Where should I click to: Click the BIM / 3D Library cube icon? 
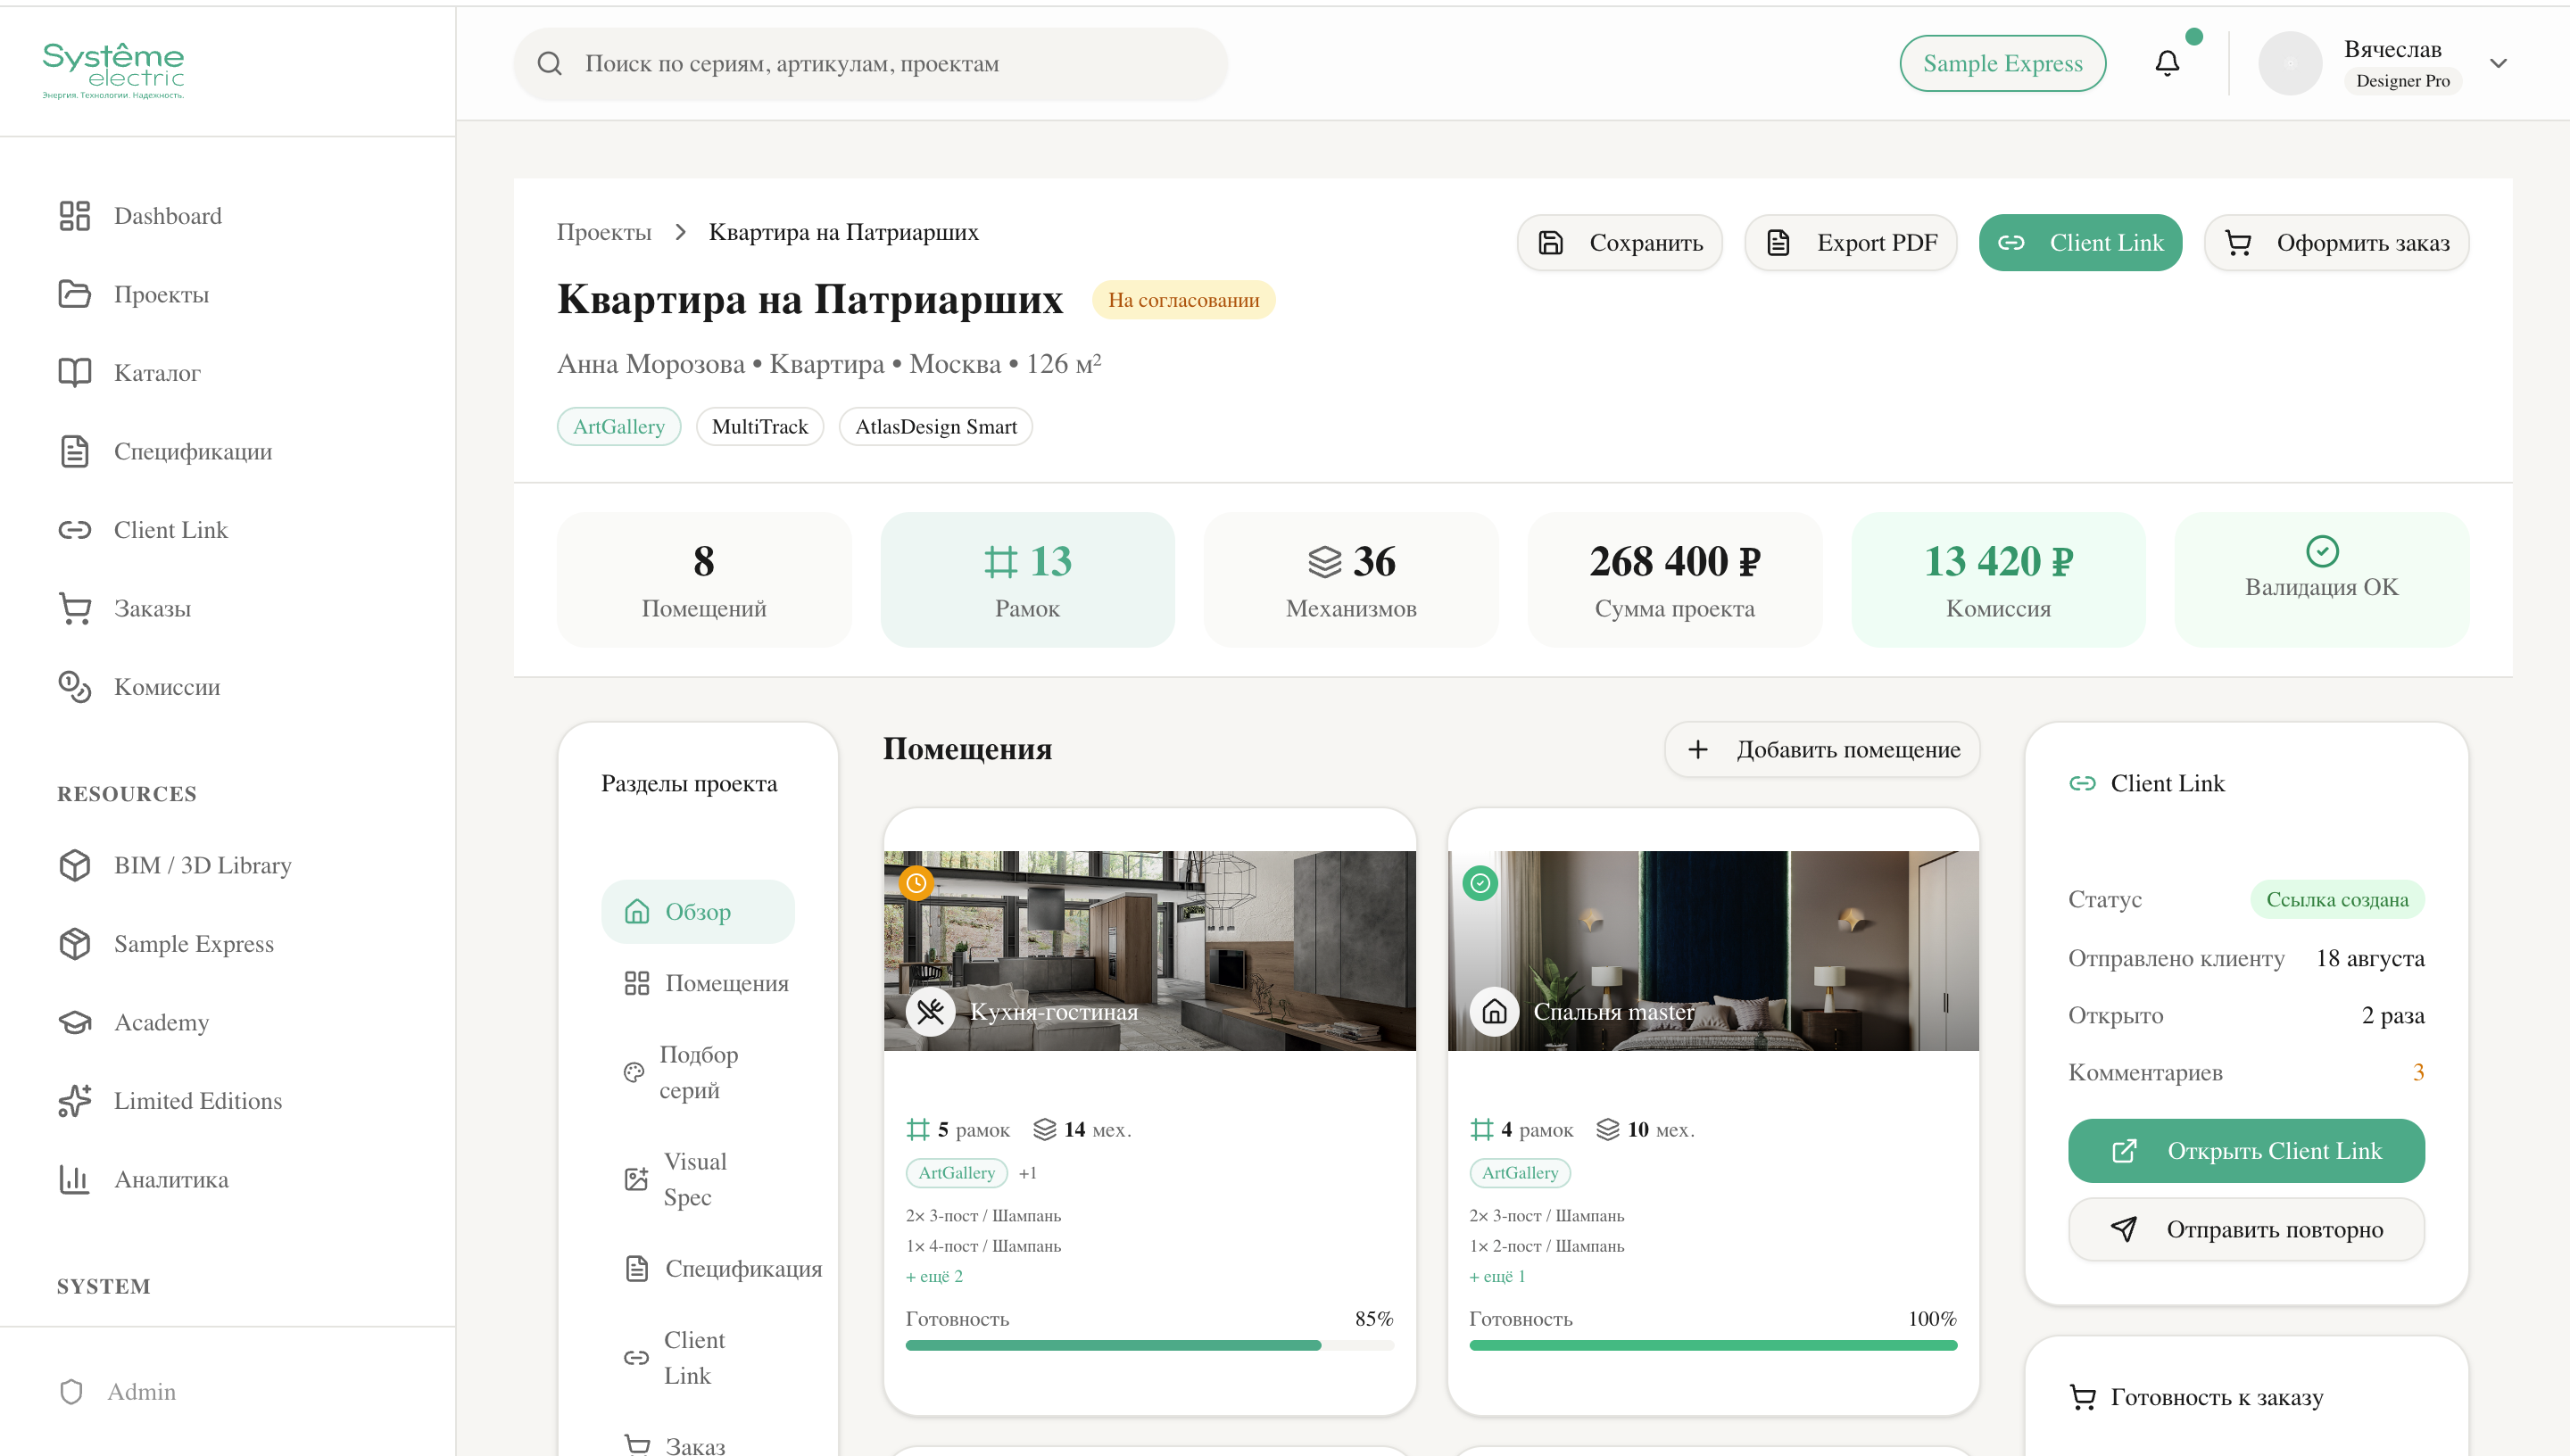pyautogui.click(x=74, y=865)
